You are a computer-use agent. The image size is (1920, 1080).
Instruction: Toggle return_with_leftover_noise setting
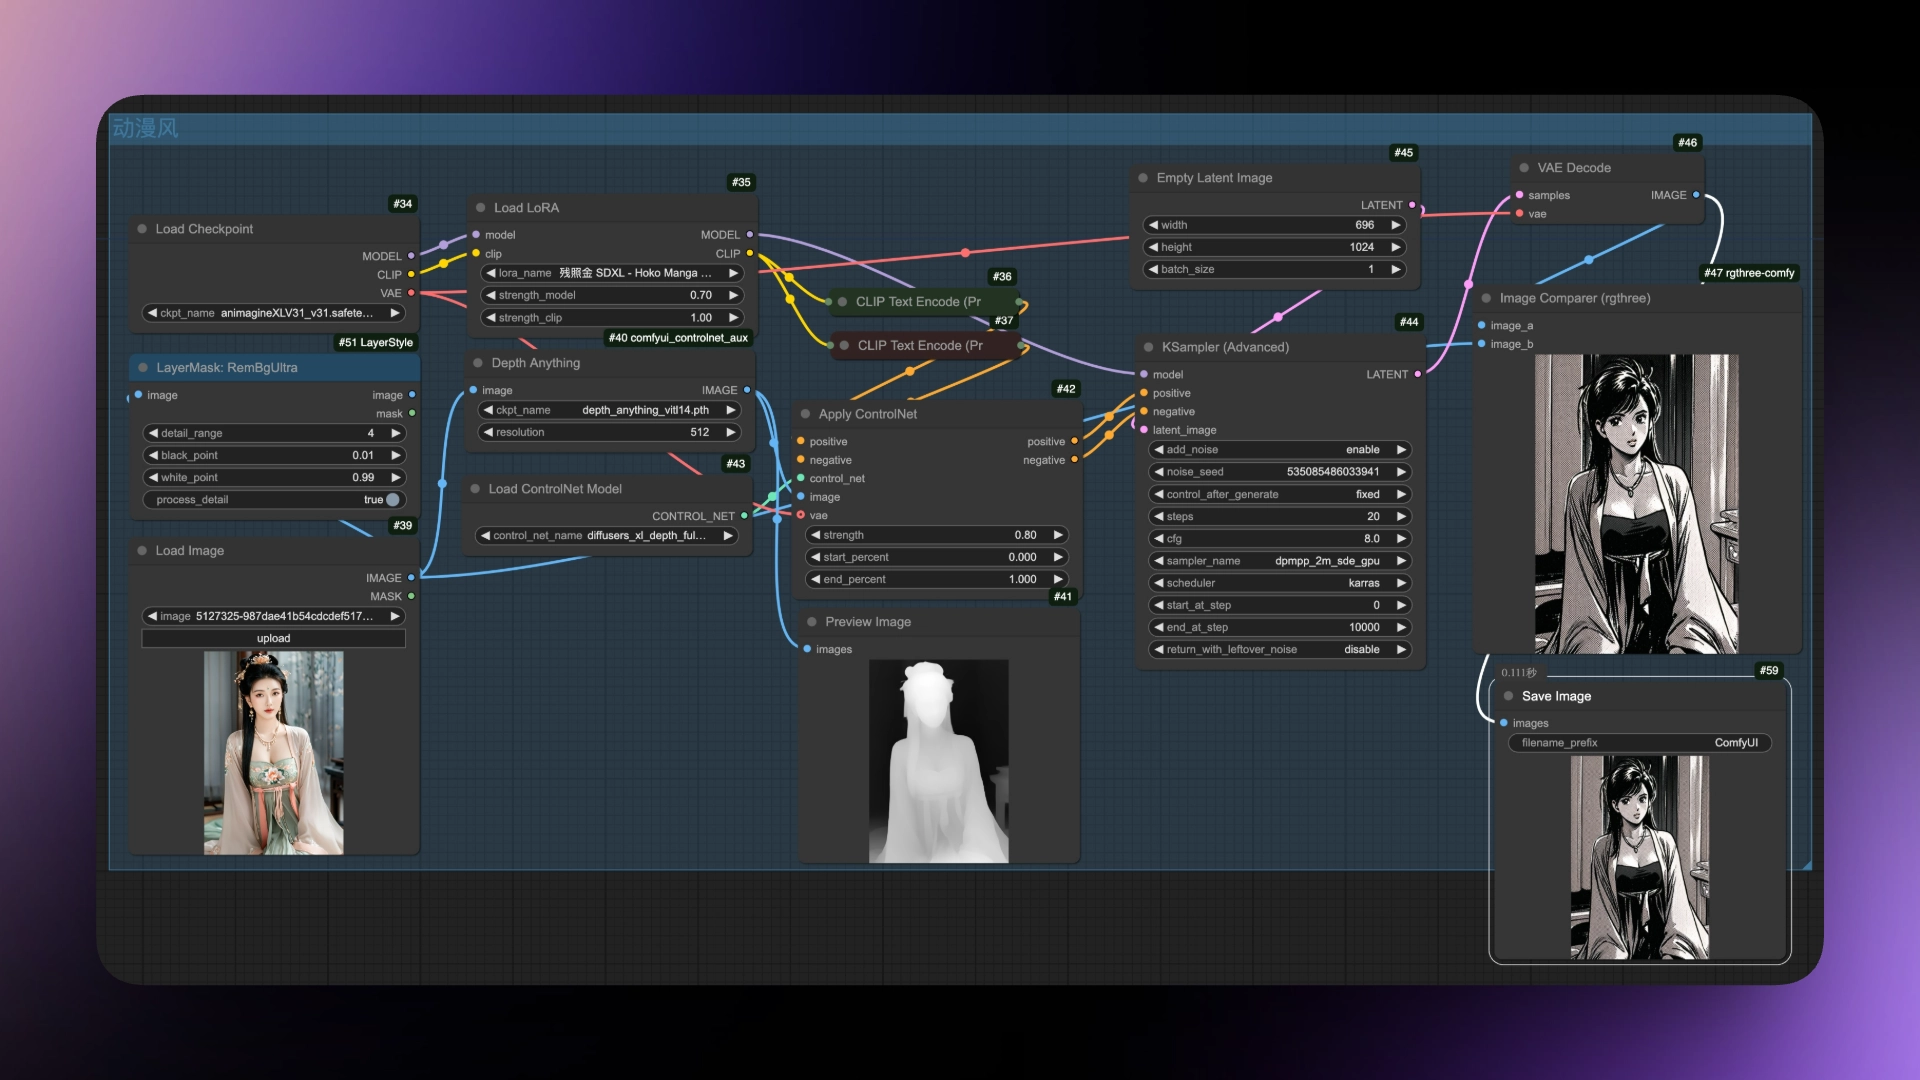coord(1278,650)
